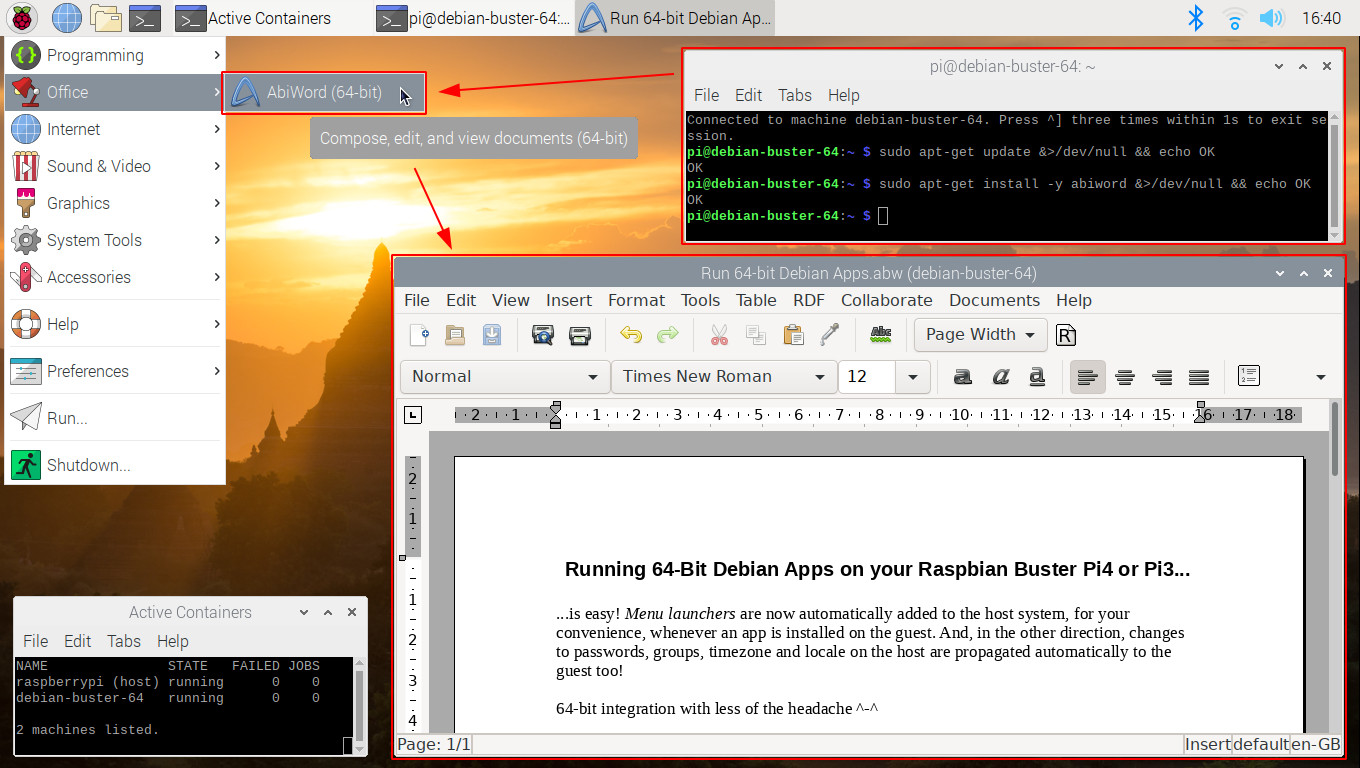Expand the Sound & Video submenu

[115, 166]
